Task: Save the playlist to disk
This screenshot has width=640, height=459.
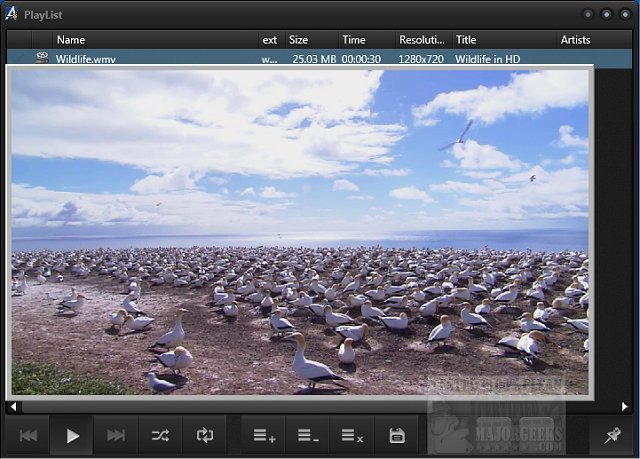Action: (397, 435)
